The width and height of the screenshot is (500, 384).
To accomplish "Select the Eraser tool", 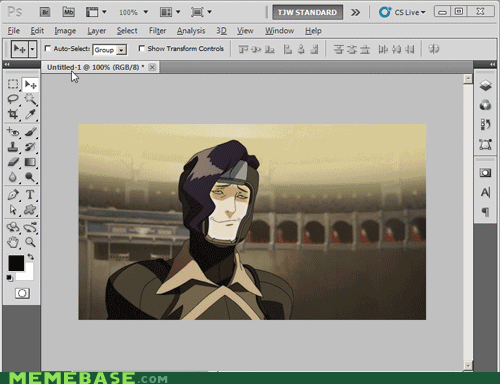I will (13, 162).
